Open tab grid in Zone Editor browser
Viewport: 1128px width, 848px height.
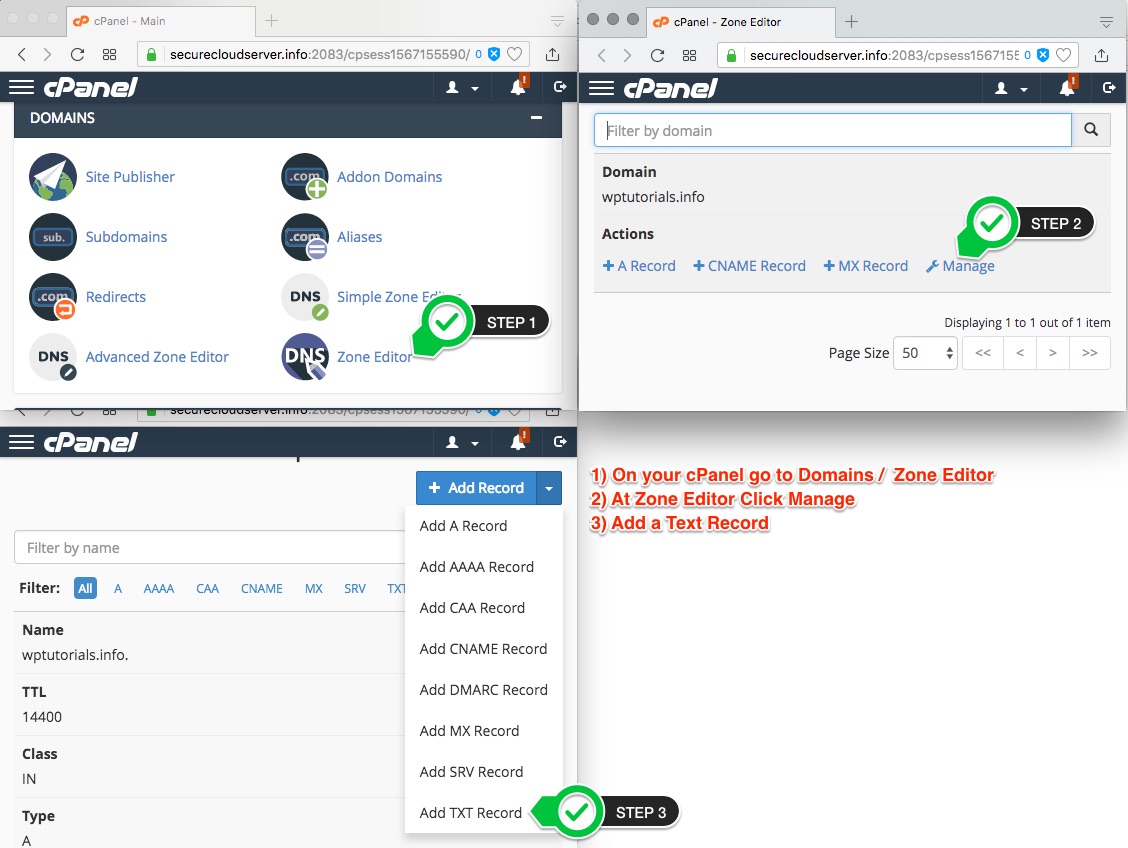(689, 55)
